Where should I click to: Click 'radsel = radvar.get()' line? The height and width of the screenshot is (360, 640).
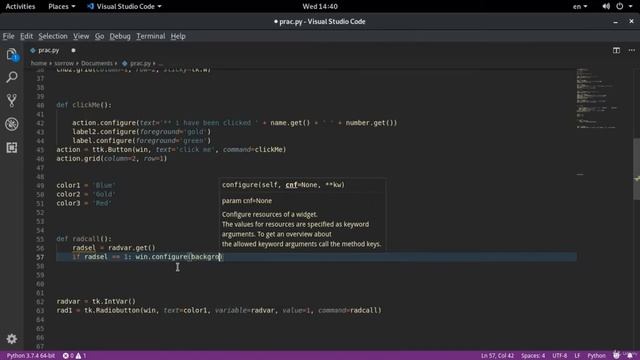[114, 248]
